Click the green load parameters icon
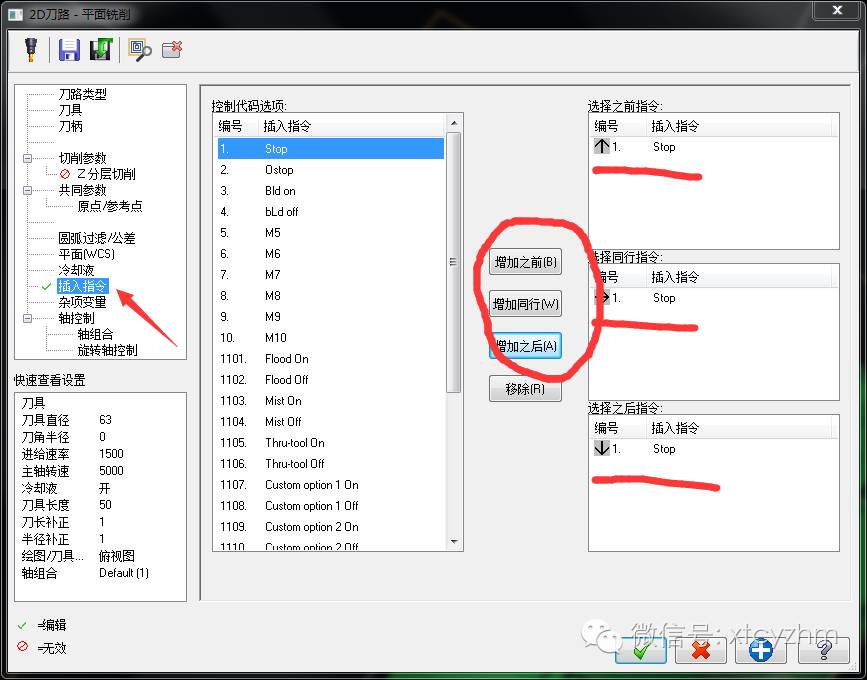867x680 pixels. 101,49
